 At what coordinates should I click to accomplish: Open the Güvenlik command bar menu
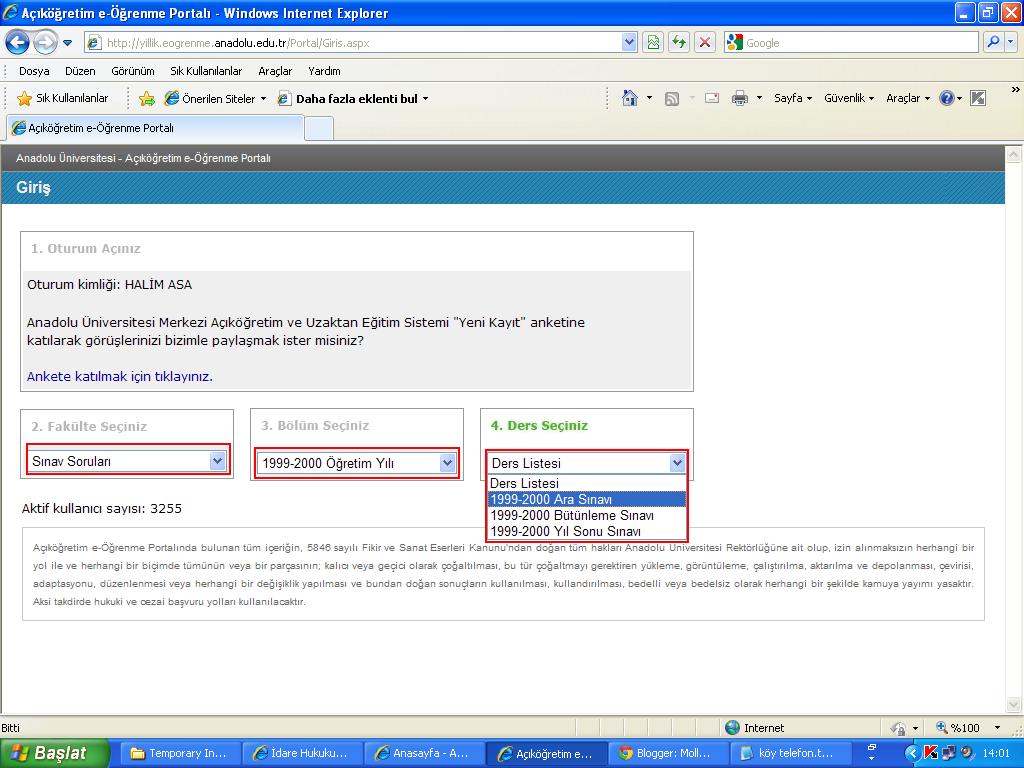(x=849, y=98)
